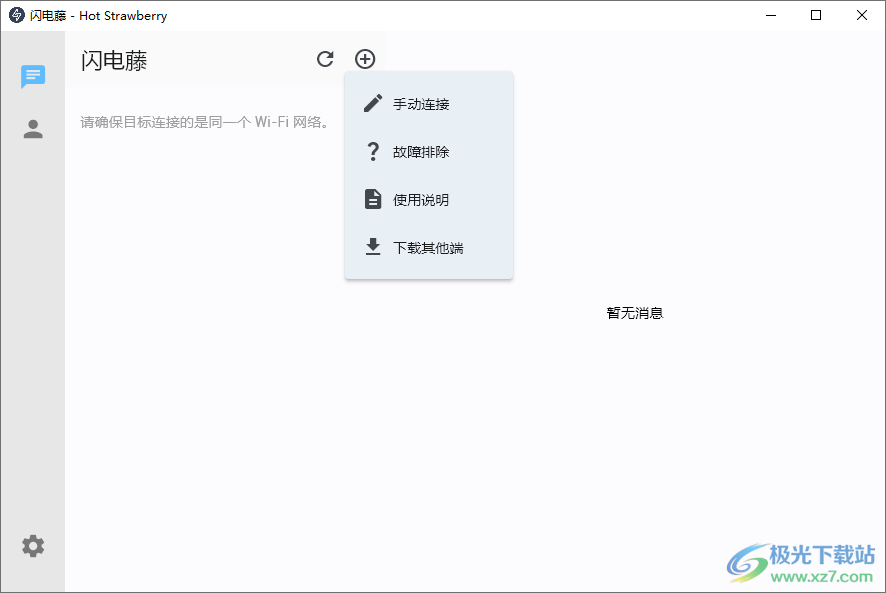
Task: Select the messages chat bubble icon in sidebar
Action: pos(33,77)
